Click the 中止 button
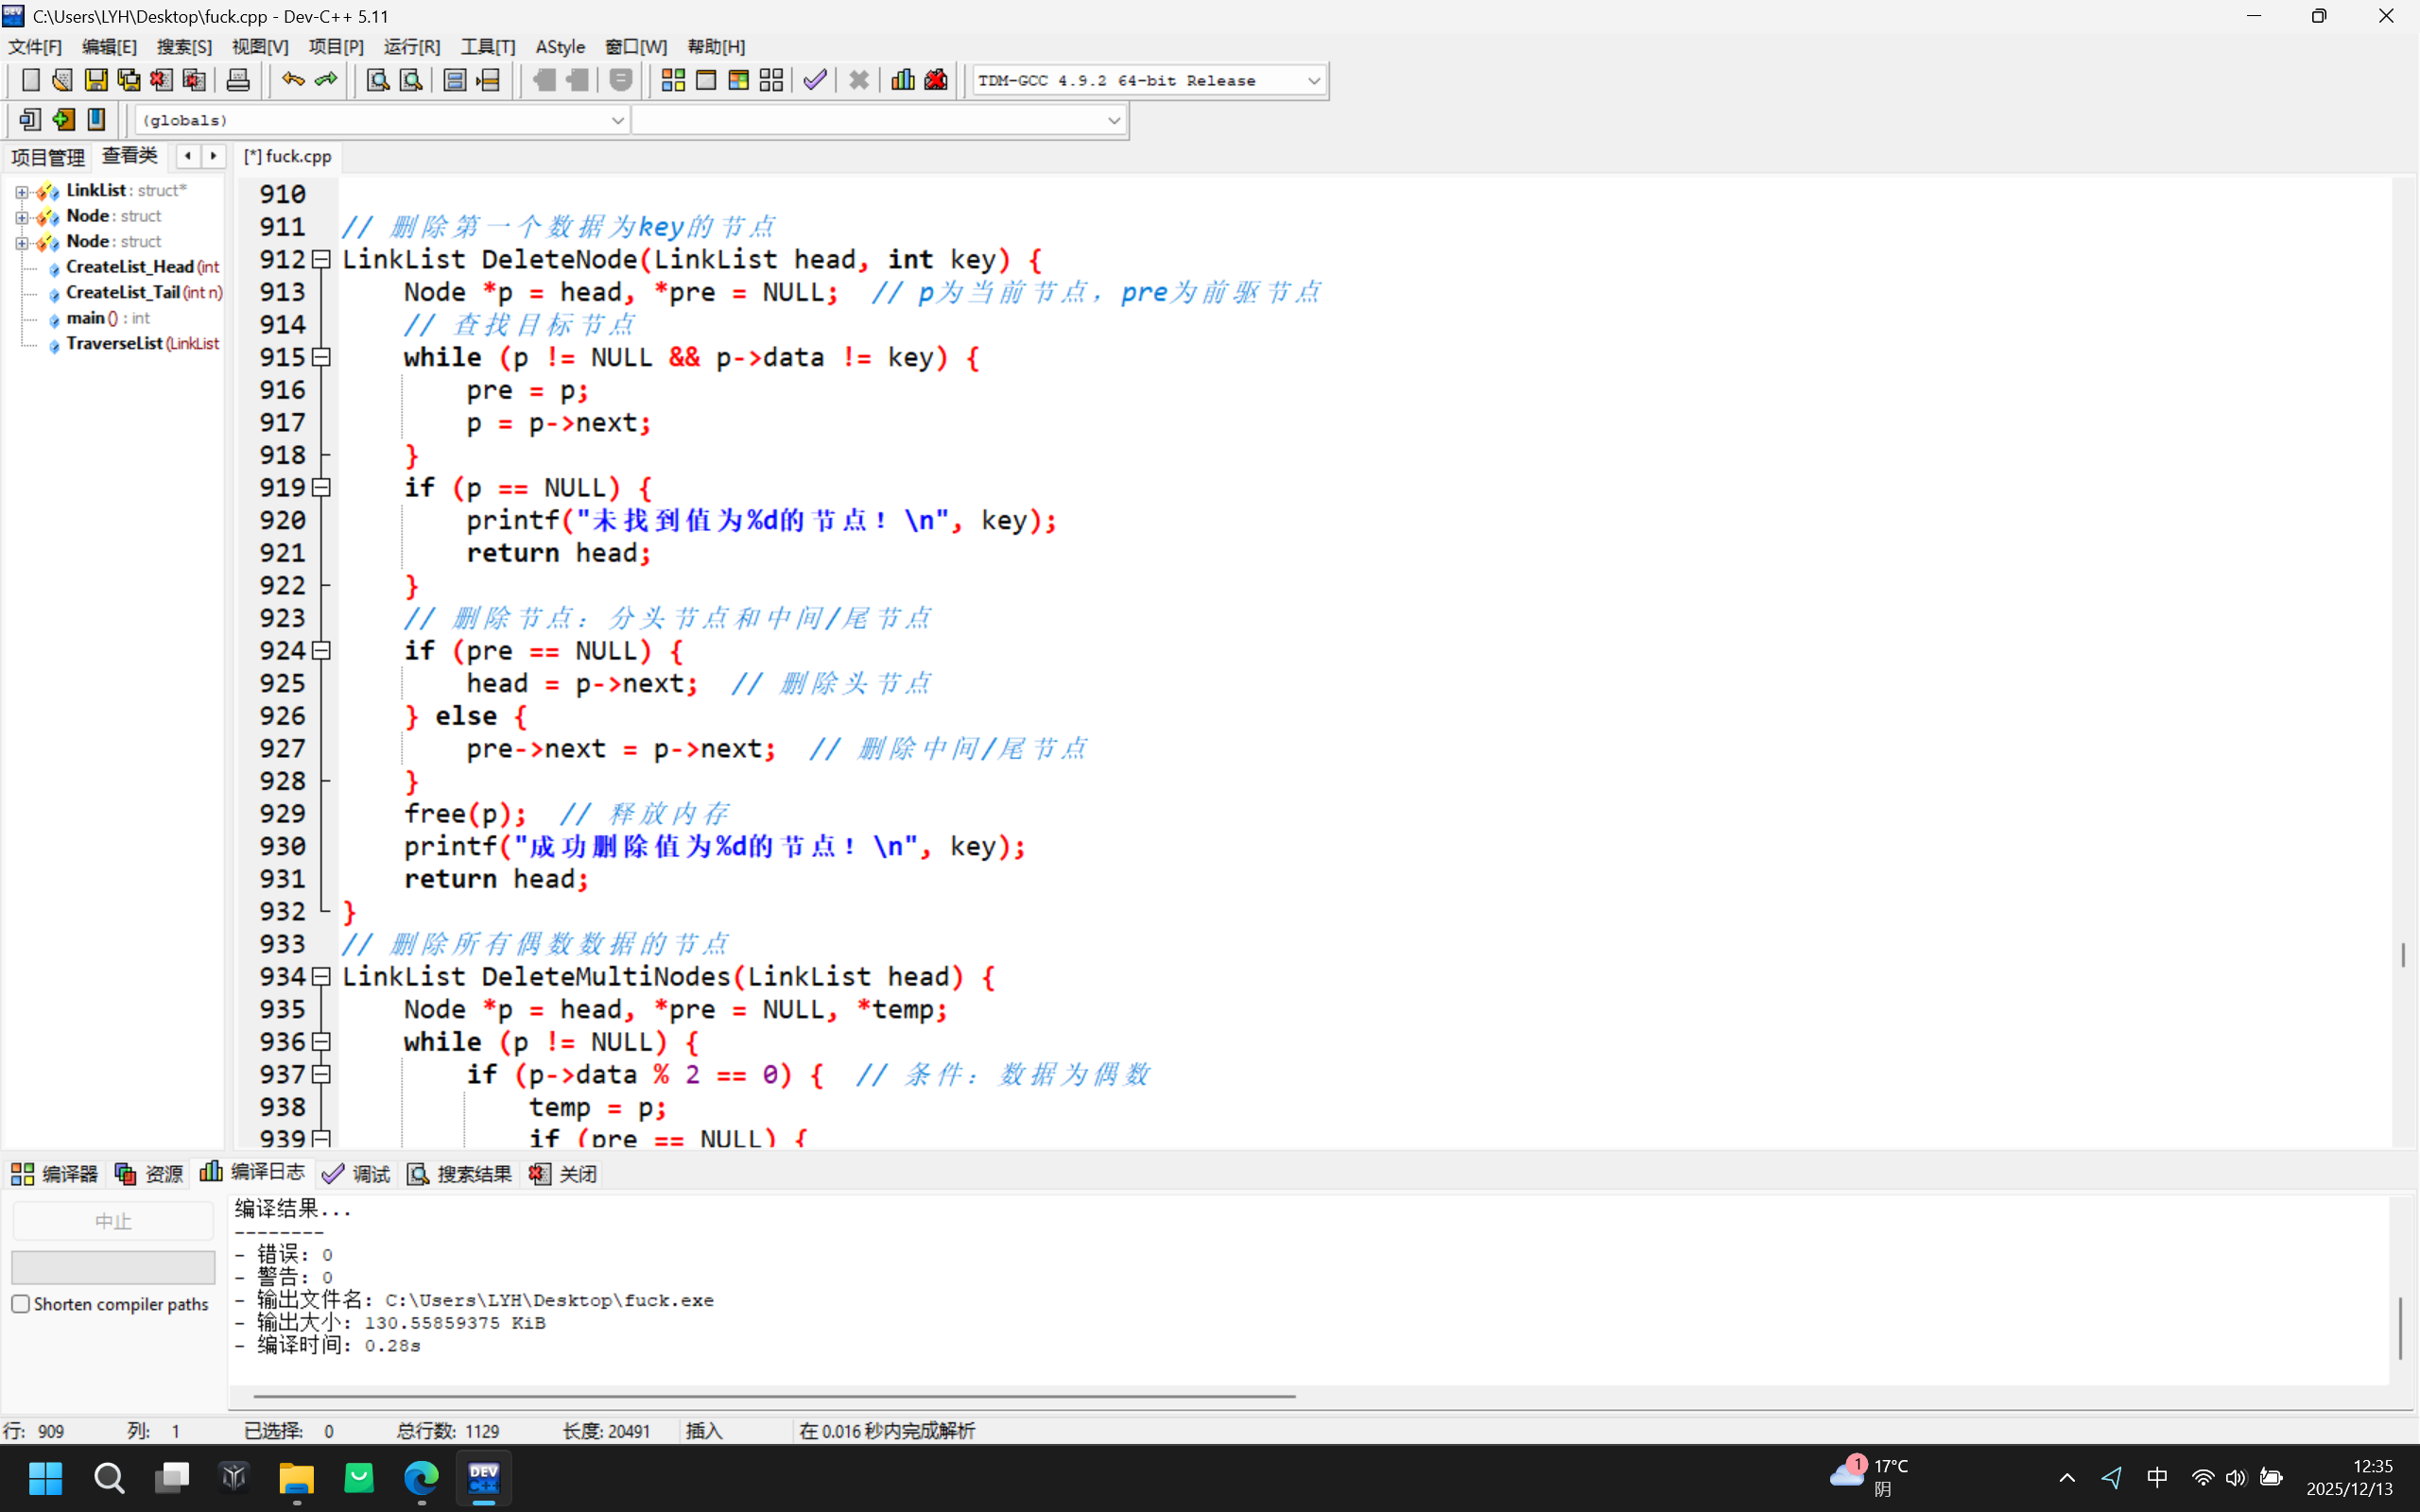This screenshot has width=2420, height=1512. [112, 1220]
